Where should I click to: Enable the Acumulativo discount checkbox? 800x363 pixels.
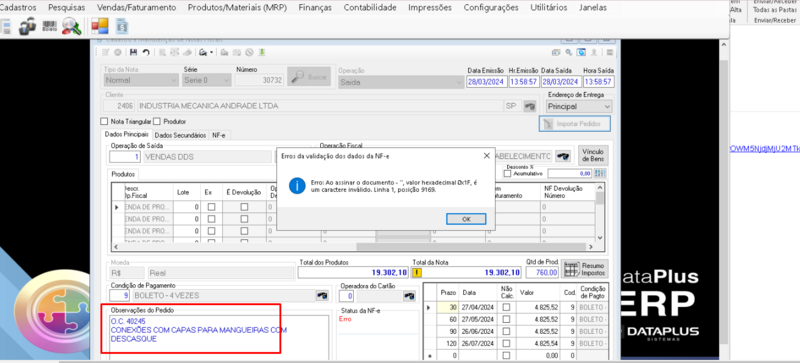[x=507, y=174]
